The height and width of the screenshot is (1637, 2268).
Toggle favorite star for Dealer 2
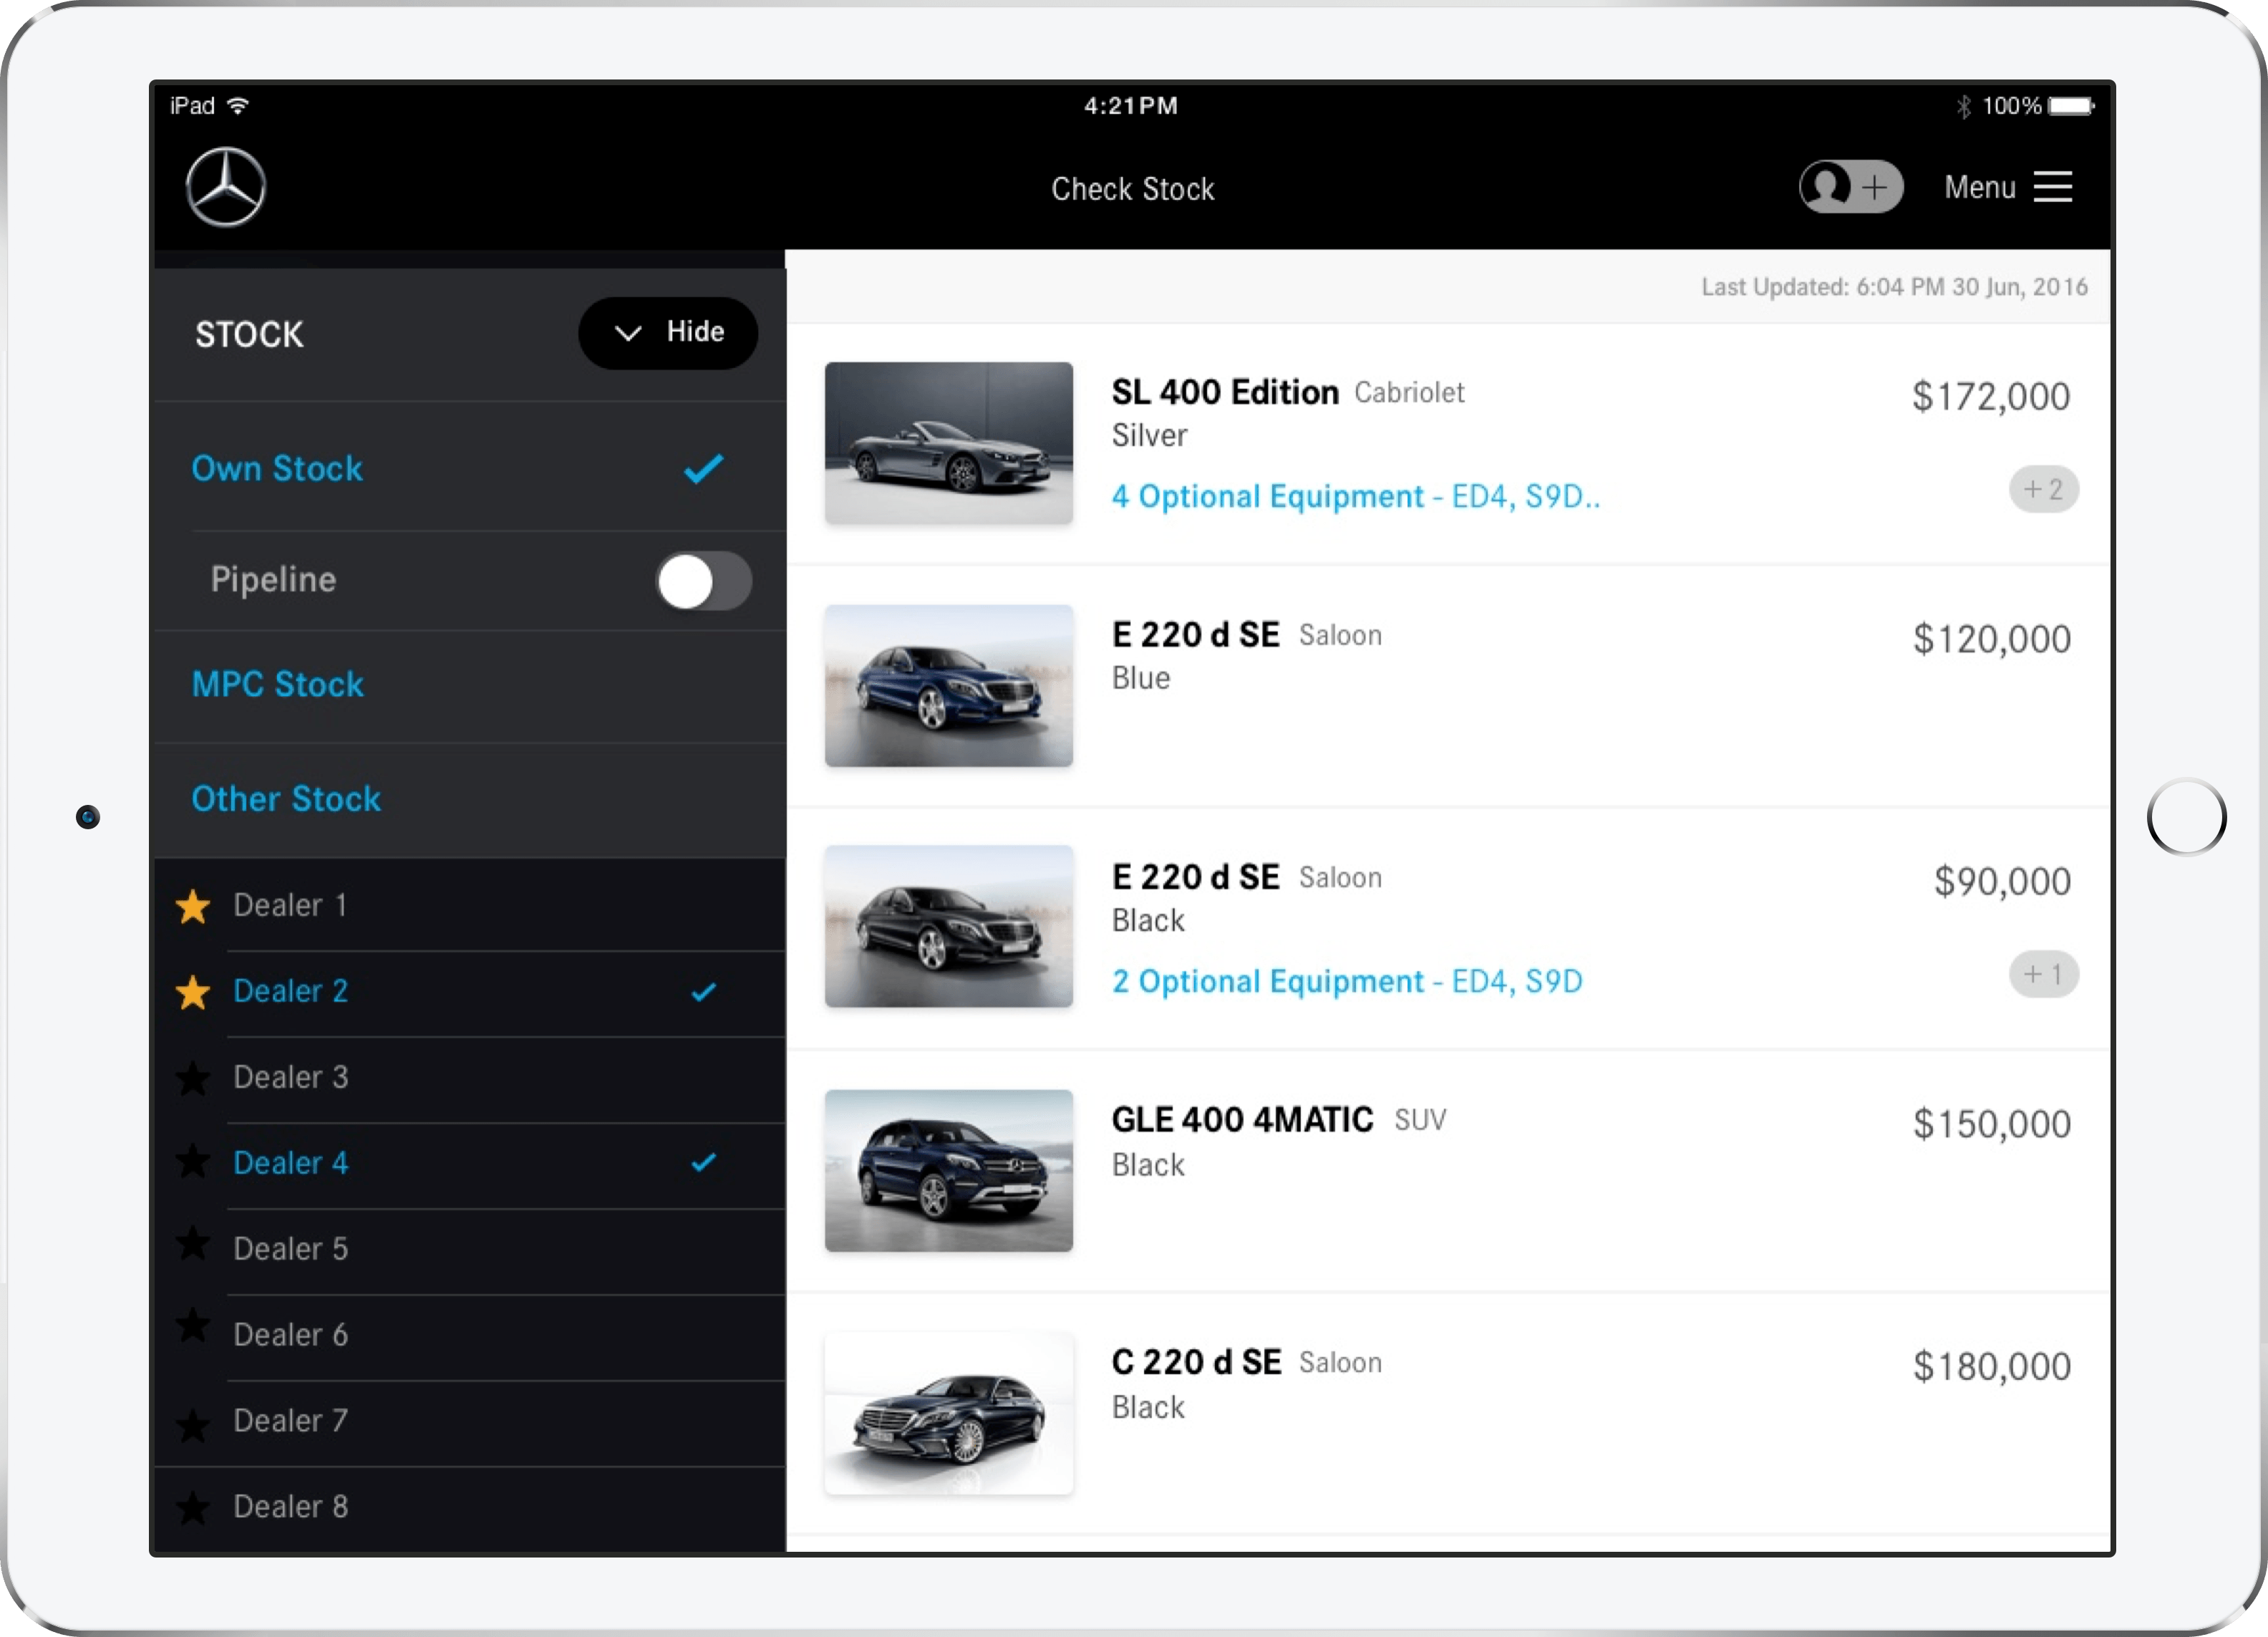pyautogui.click(x=193, y=992)
